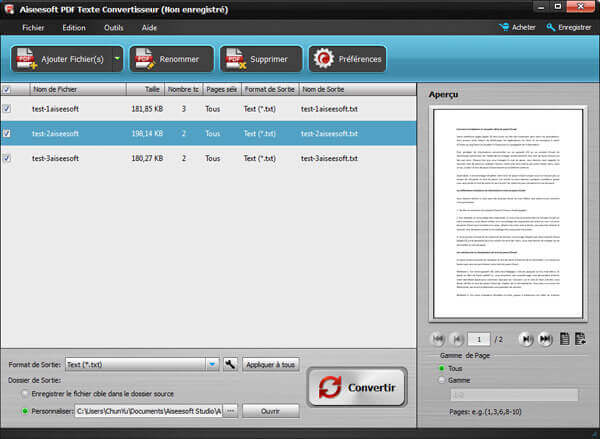Viewport: 600px width, 439px height.
Task: Click the document export icon in preview
Action: pyautogui.click(x=580, y=339)
